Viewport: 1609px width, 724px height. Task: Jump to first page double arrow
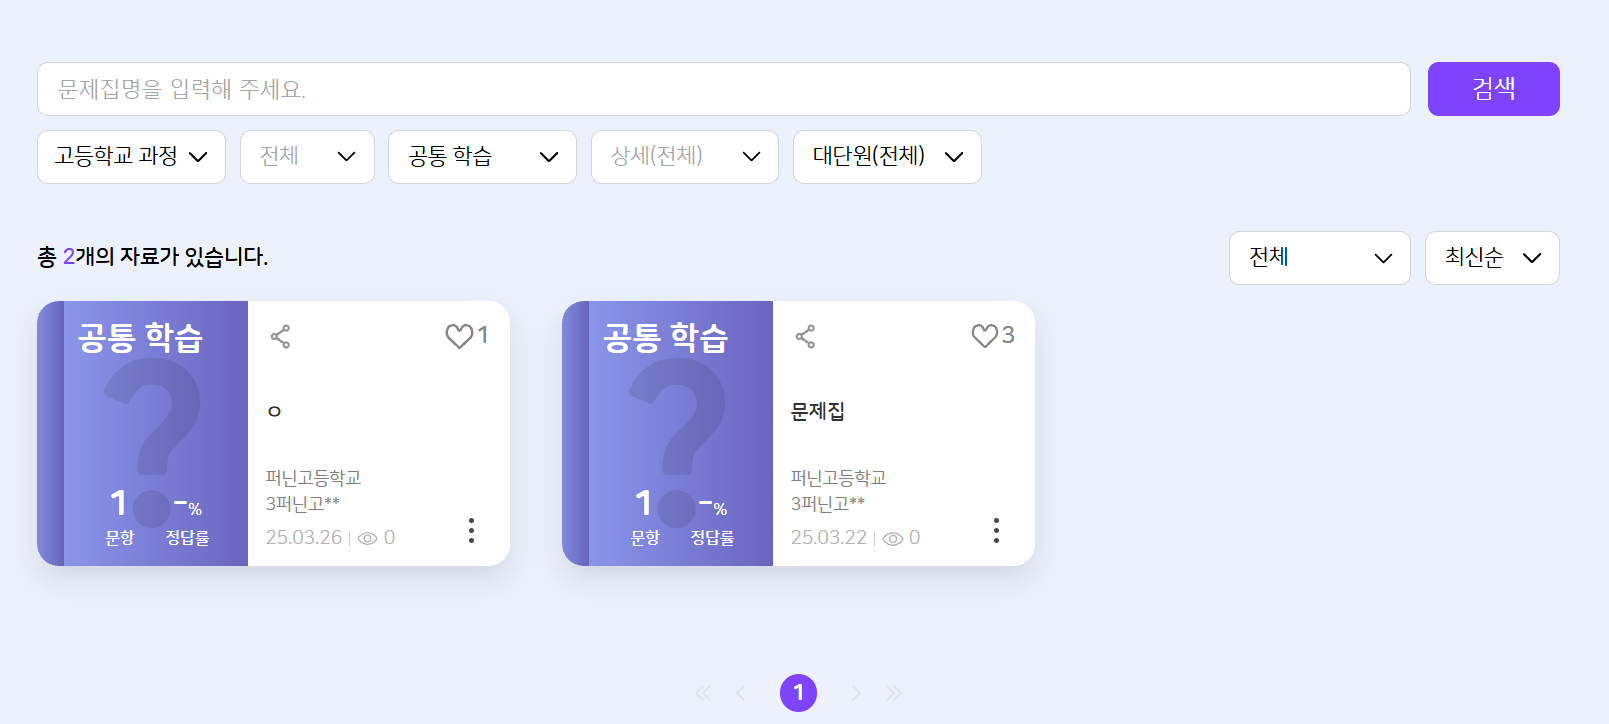pyautogui.click(x=703, y=693)
